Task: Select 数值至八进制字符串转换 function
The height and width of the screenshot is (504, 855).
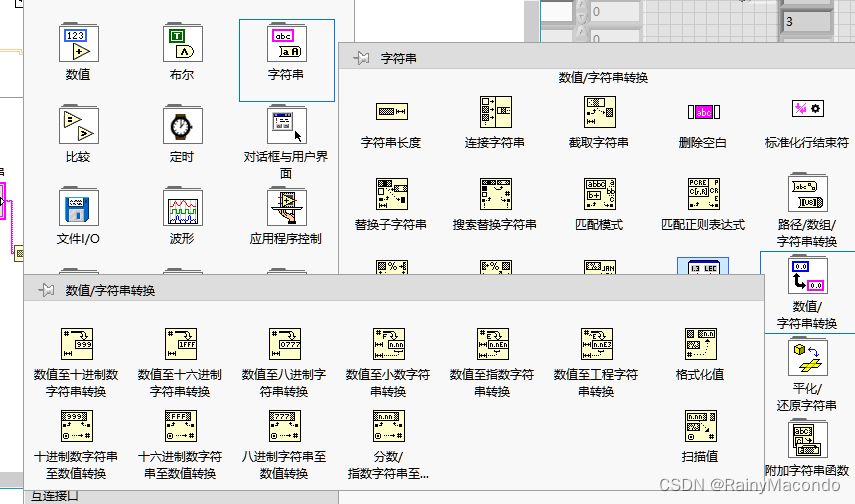Action: (285, 344)
